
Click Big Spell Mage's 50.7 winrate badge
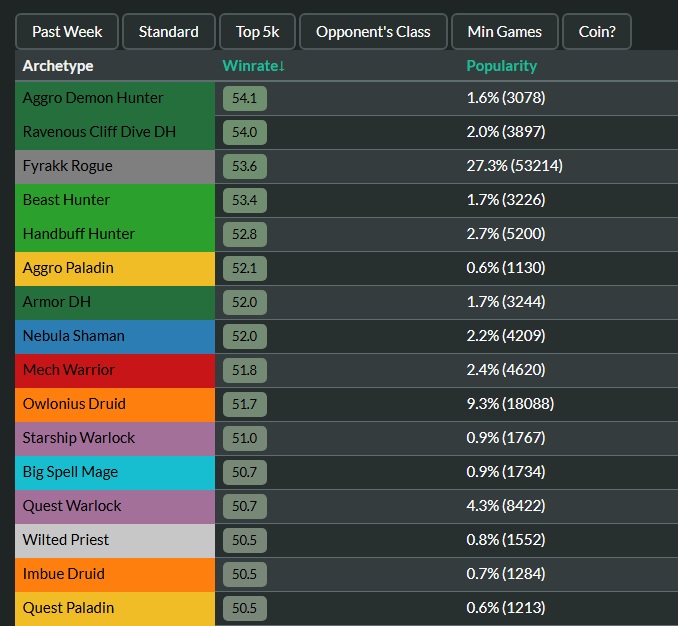245,473
